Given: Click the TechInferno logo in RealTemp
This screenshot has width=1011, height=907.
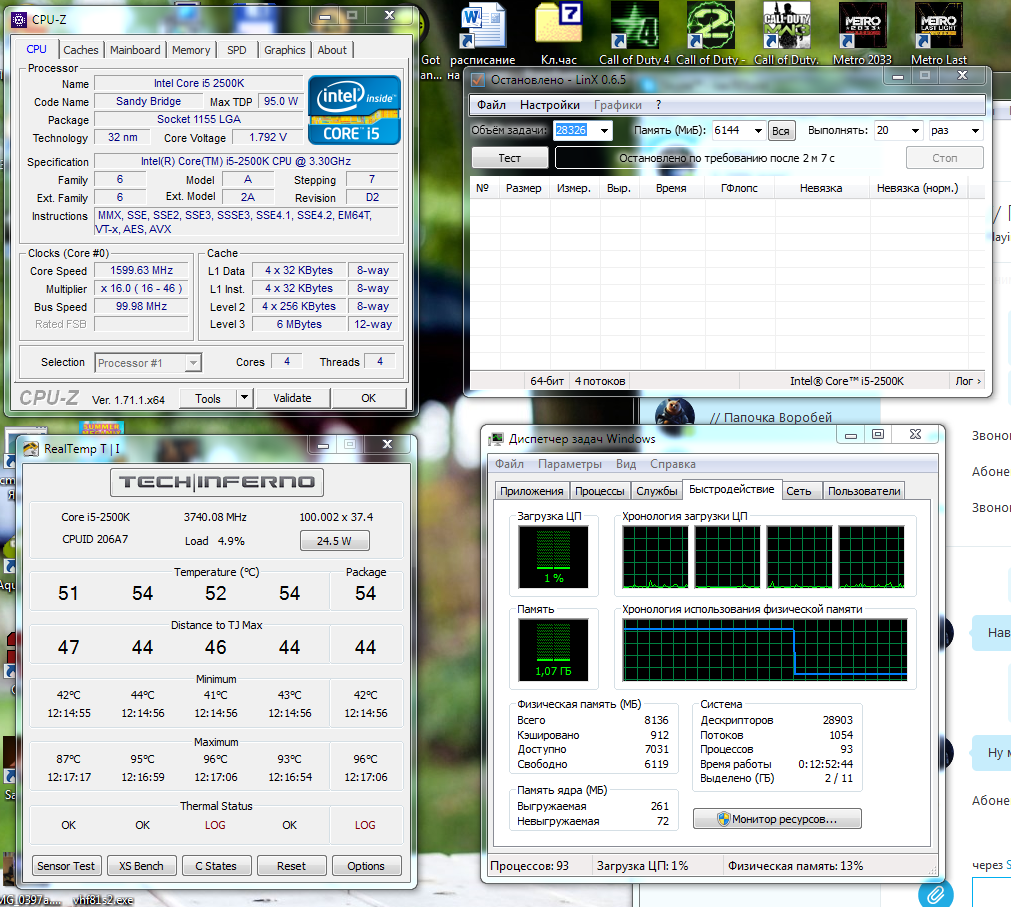Looking at the screenshot, I should pos(217,482).
